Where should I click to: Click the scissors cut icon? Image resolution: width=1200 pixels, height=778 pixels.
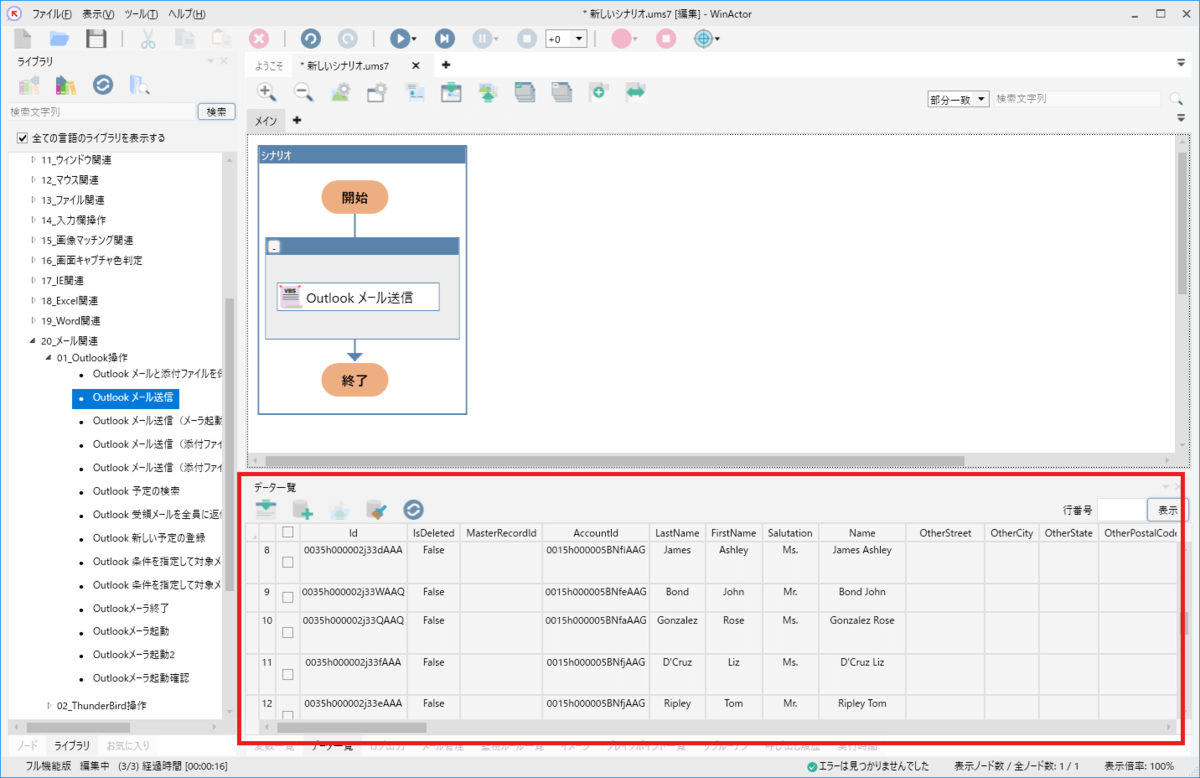(147, 38)
